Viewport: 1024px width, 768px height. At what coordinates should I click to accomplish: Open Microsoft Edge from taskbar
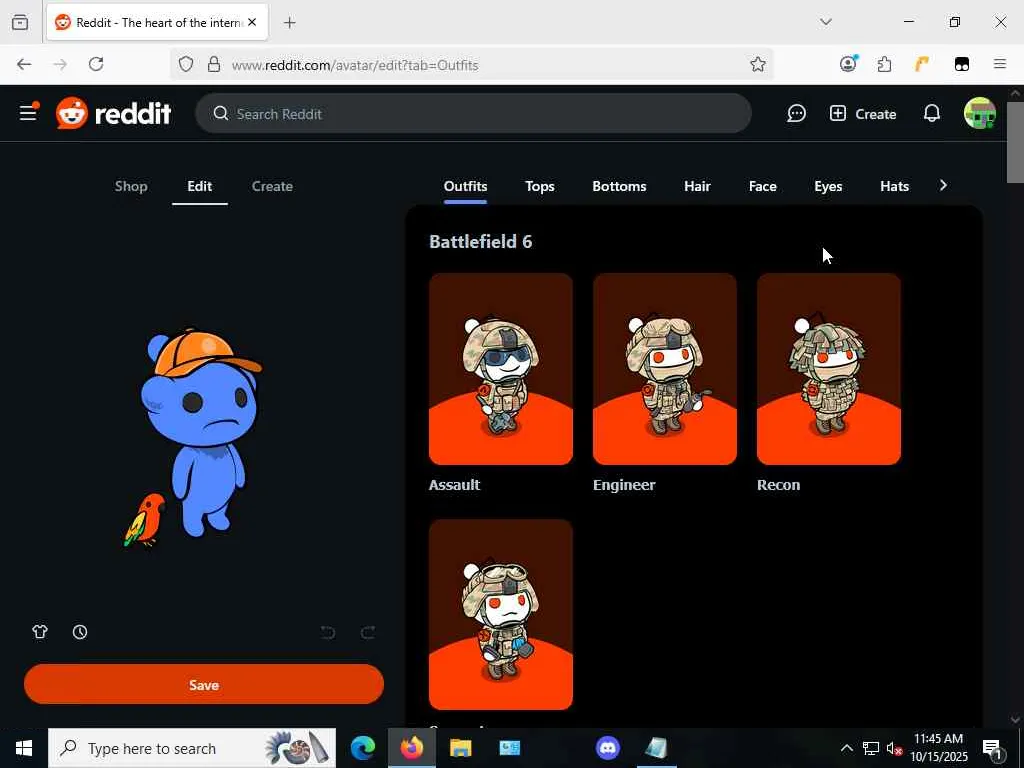tap(362, 748)
